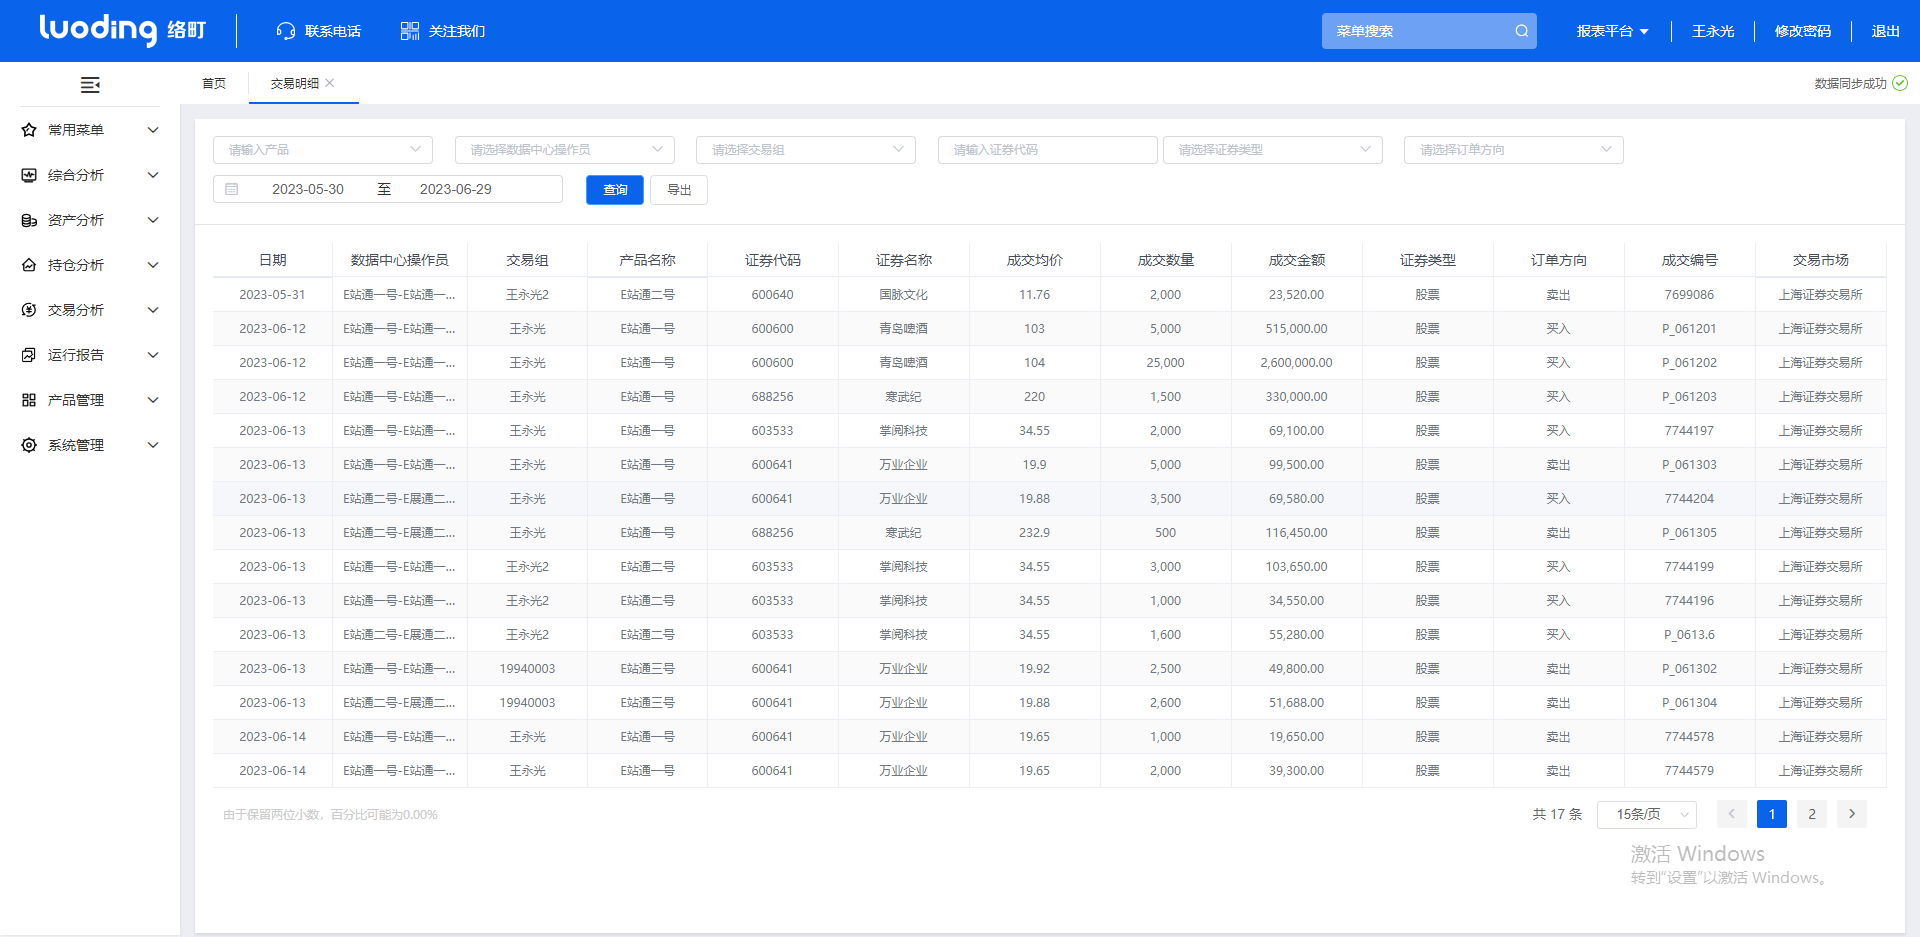
Task: Click the 综合分析 sidebar icon
Action: tap(29, 175)
